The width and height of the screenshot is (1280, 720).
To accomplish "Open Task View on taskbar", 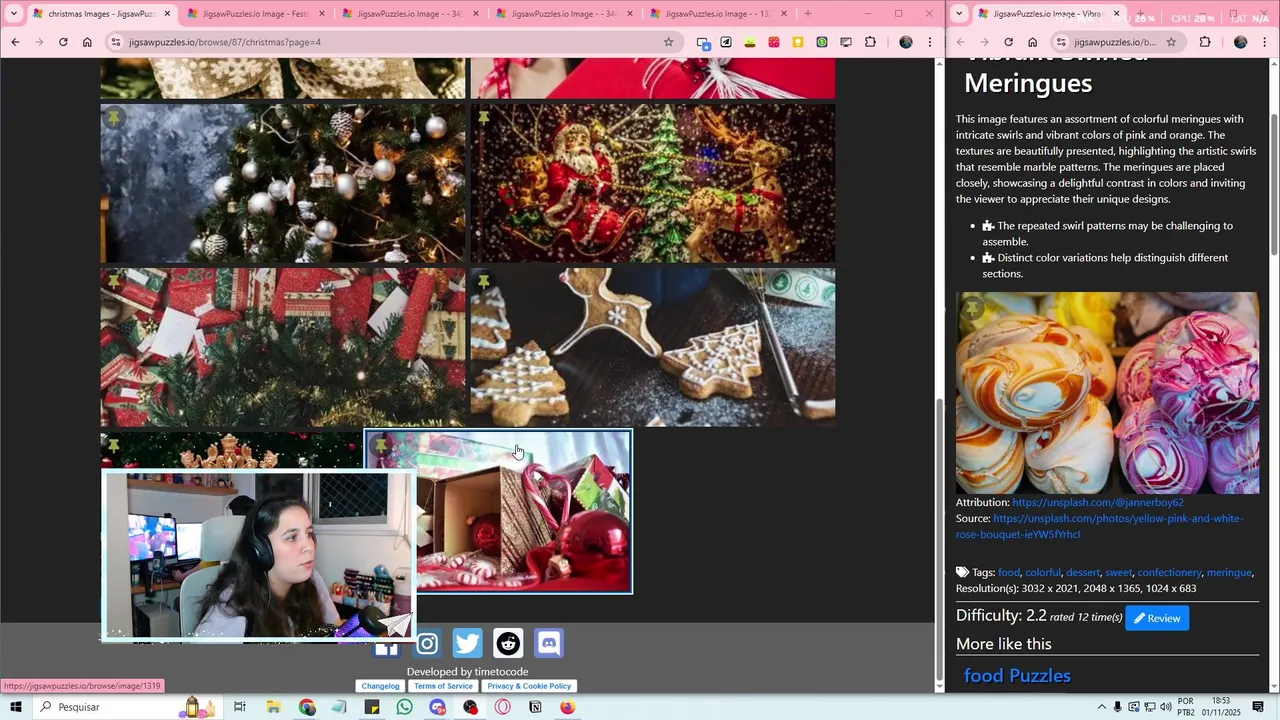I will pyautogui.click(x=240, y=707).
